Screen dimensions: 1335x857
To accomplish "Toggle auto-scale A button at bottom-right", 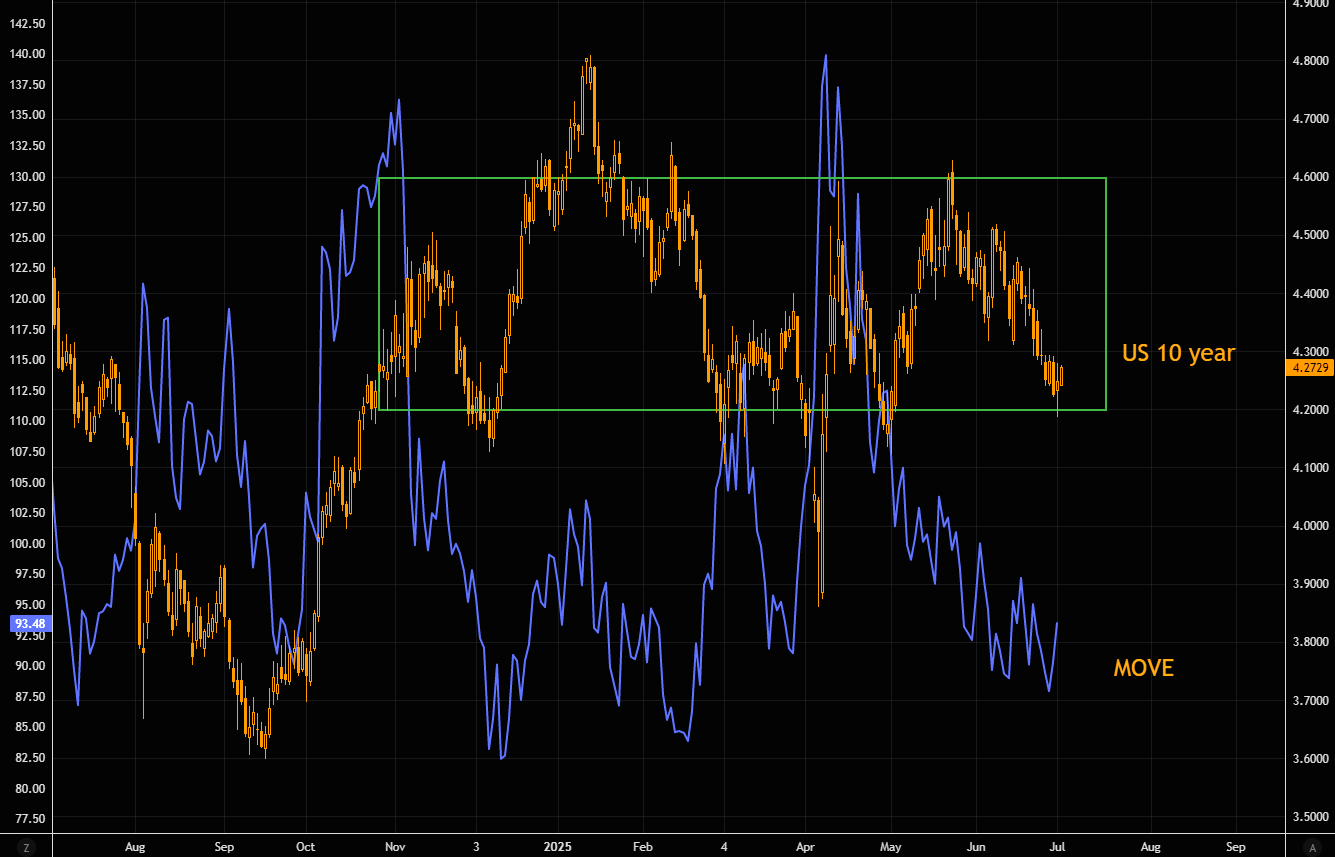I will [1312, 846].
